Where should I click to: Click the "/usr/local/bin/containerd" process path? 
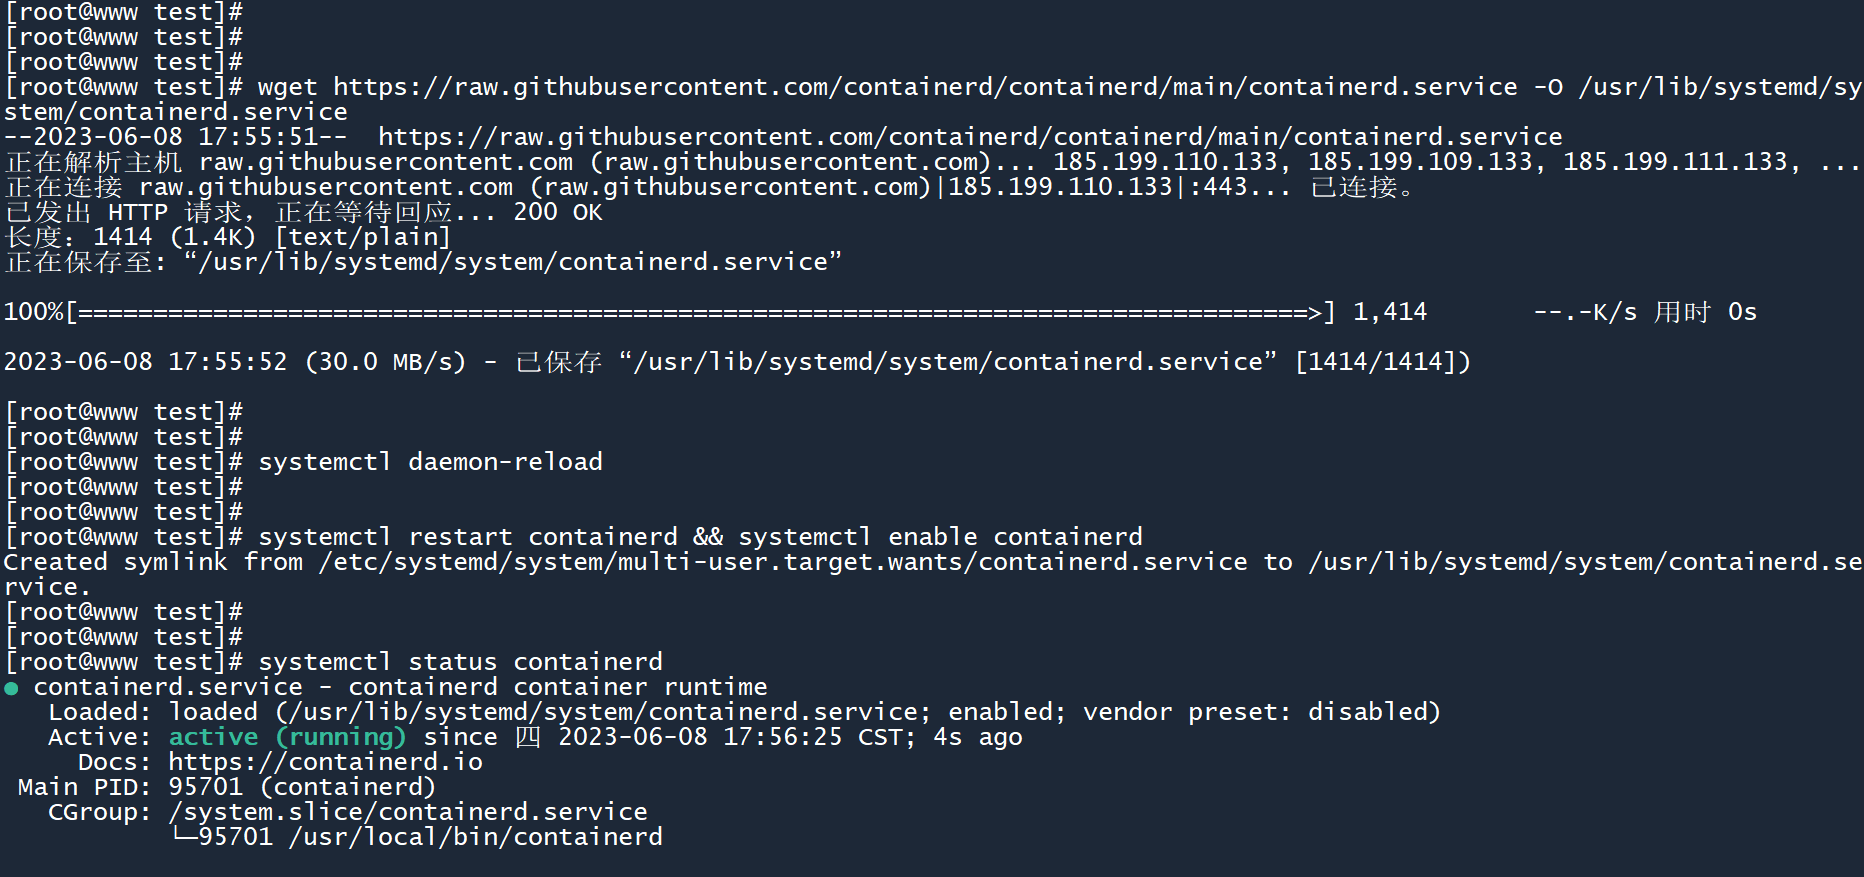475,837
